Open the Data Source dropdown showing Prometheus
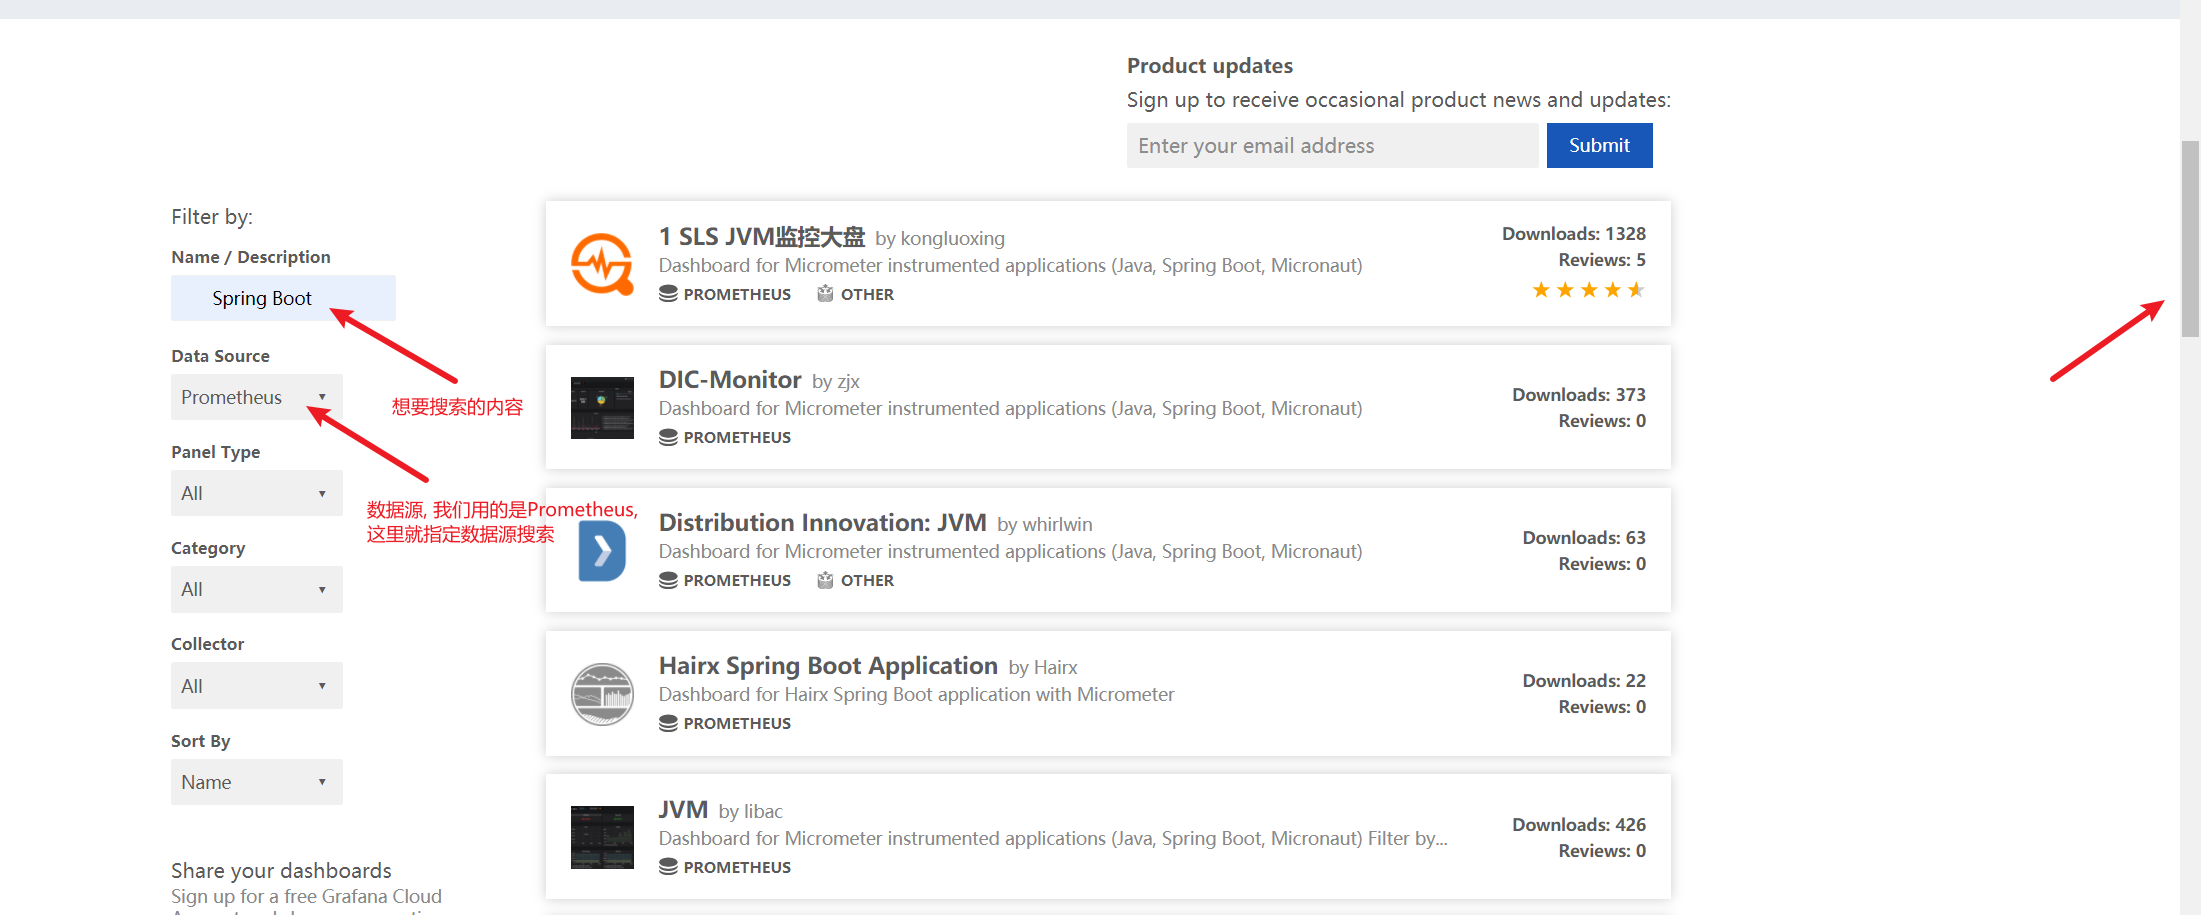Image resolution: width=2201 pixels, height=915 pixels. click(x=256, y=397)
